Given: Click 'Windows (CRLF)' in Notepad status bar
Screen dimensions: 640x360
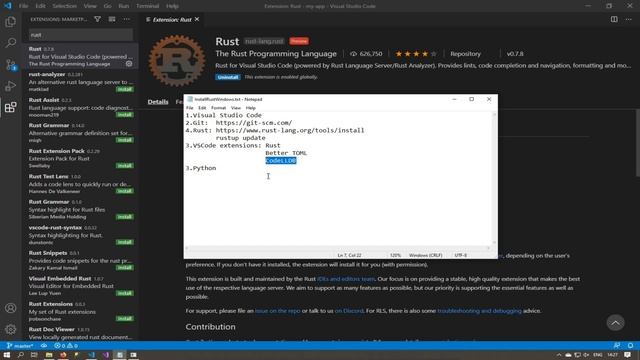Looking at the screenshot, I should (x=425, y=255).
